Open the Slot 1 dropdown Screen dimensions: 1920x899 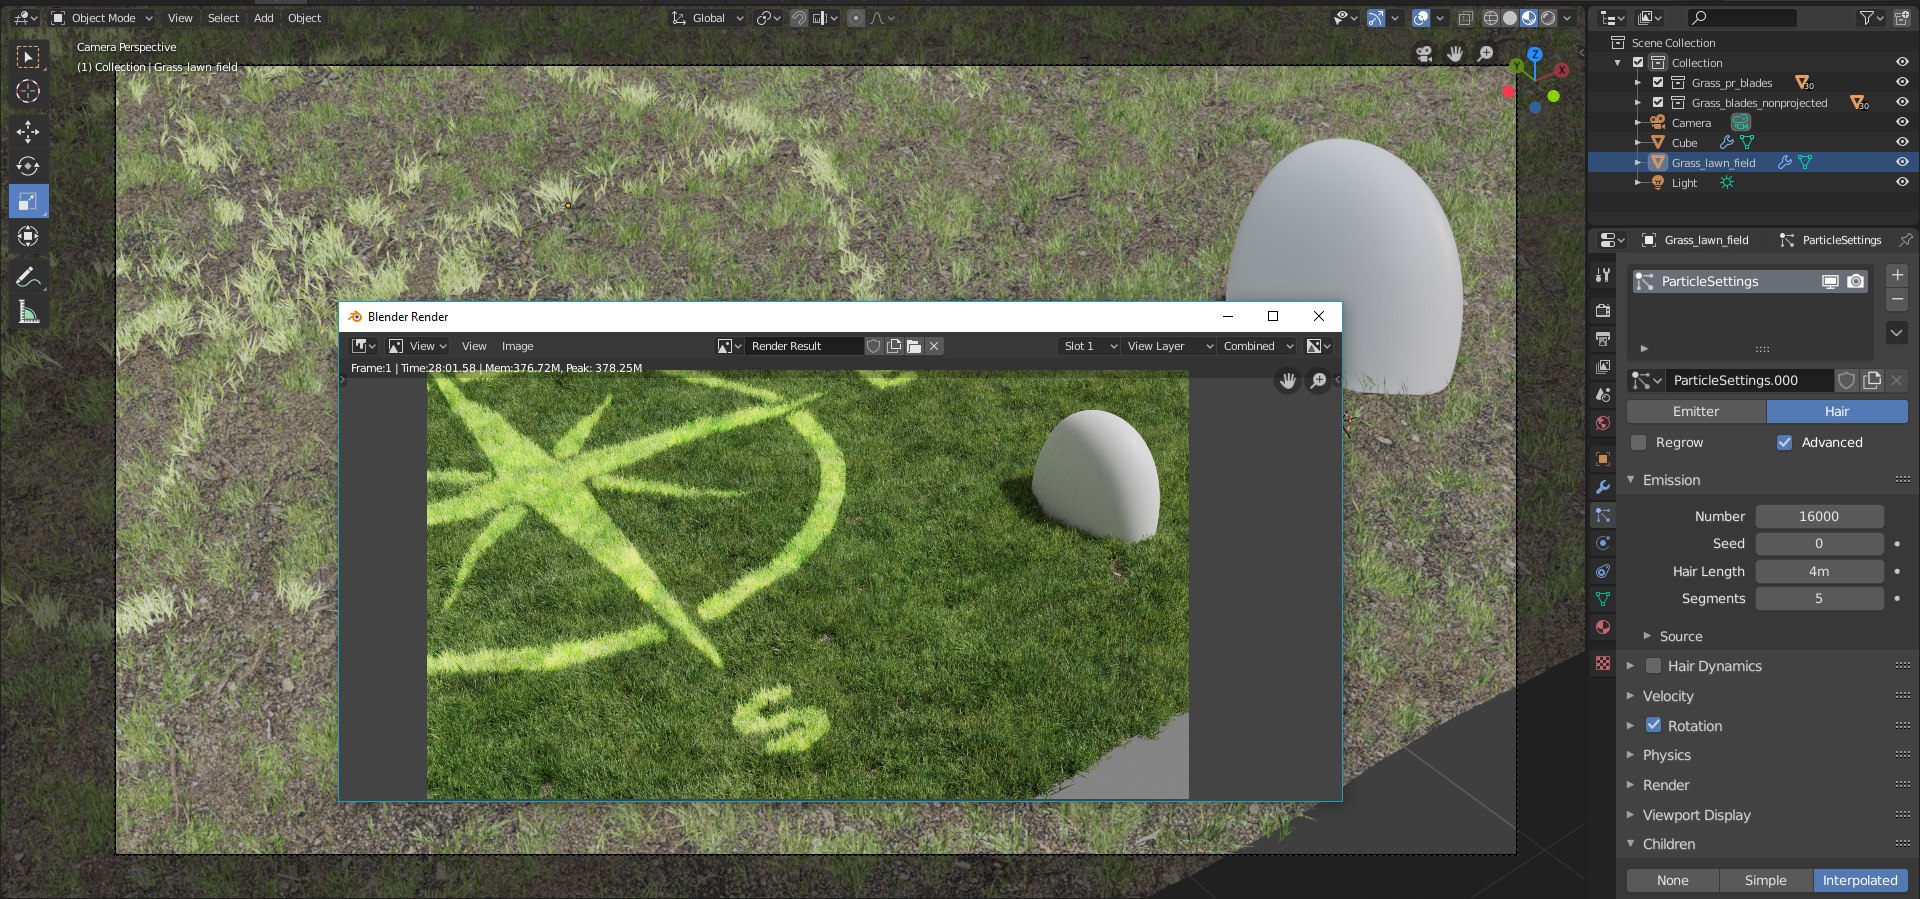point(1089,346)
